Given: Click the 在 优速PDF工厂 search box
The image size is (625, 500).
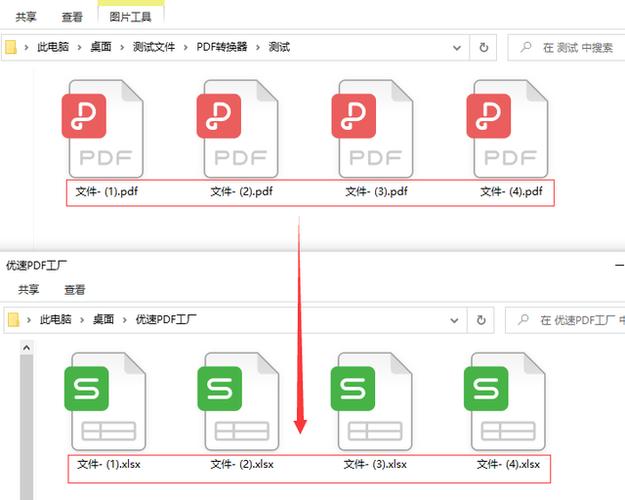Looking at the screenshot, I should coord(565,320).
